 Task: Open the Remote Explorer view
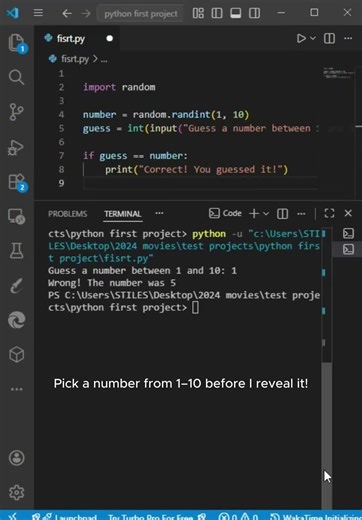point(16,217)
